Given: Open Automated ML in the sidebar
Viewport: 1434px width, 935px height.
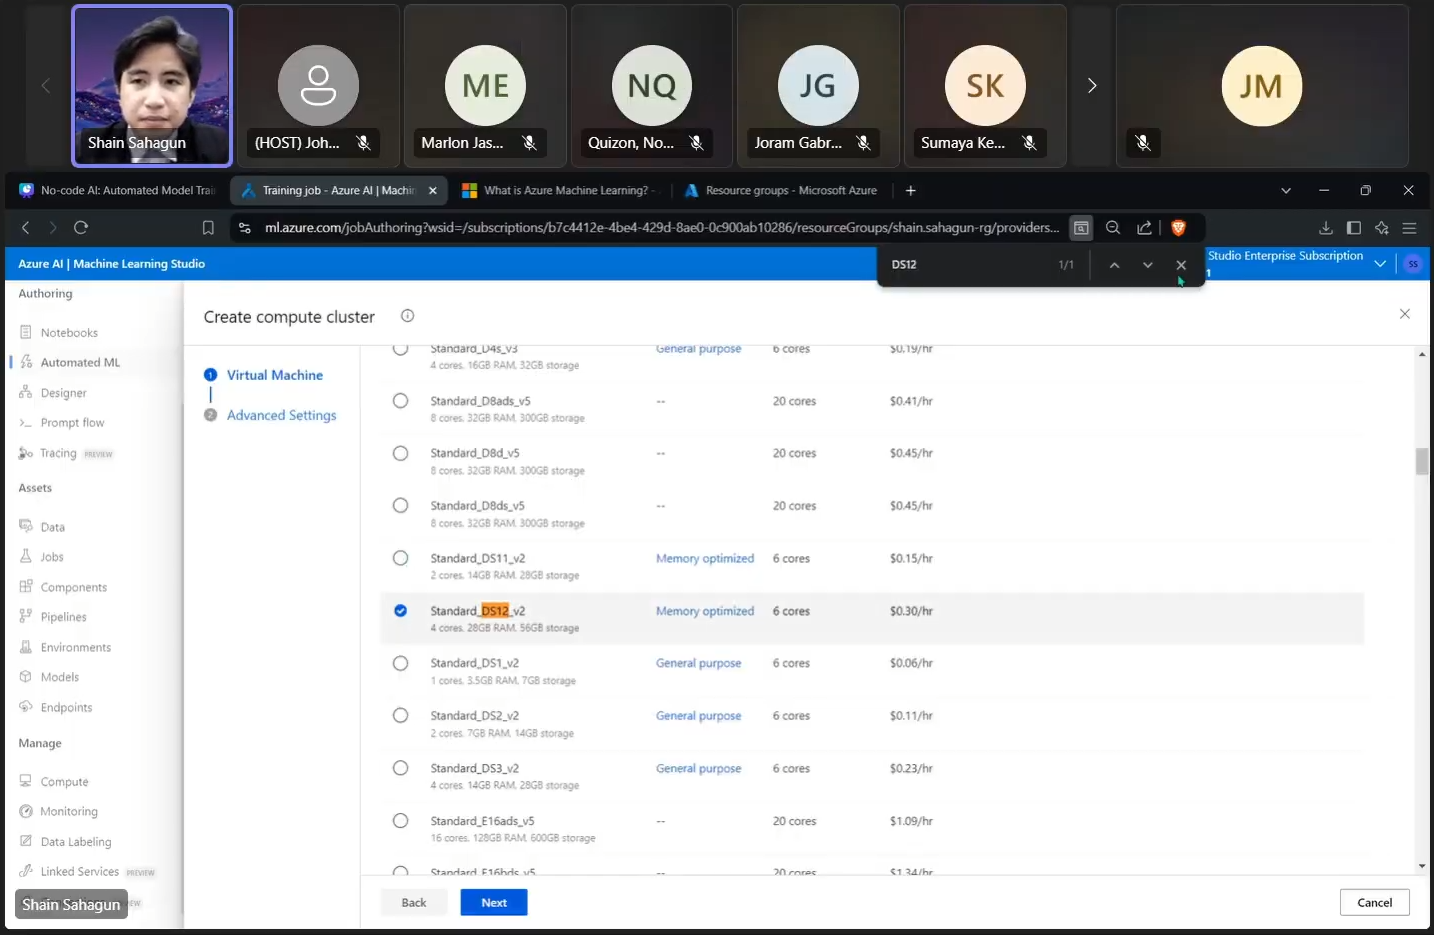Looking at the screenshot, I should (x=80, y=363).
